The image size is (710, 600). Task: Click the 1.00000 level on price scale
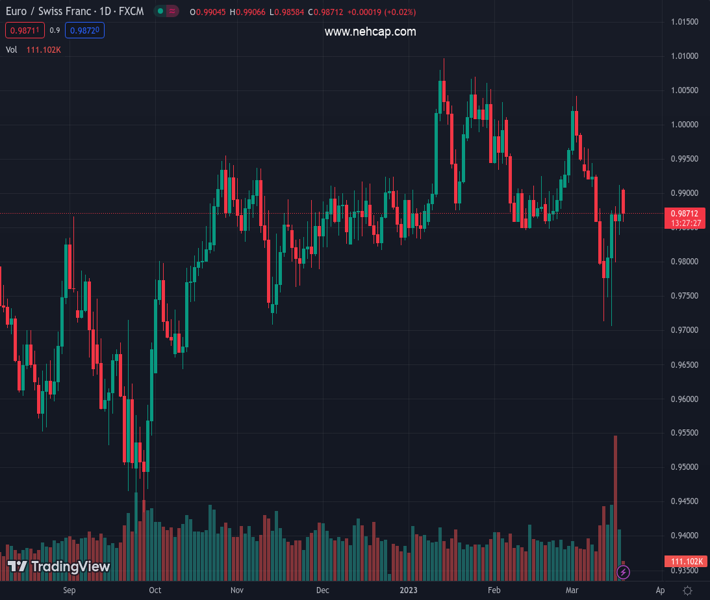[x=685, y=125]
